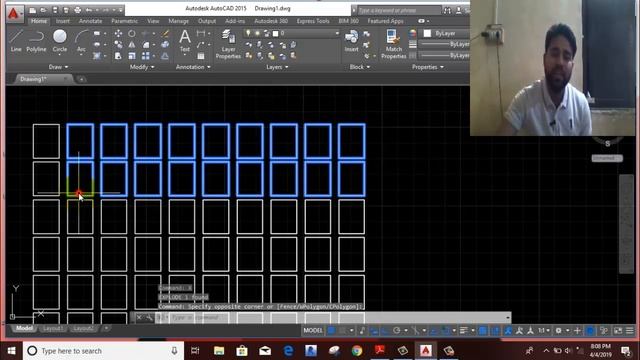Expand the Modify panel
The height and width of the screenshot is (360, 640).
click(142, 67)
